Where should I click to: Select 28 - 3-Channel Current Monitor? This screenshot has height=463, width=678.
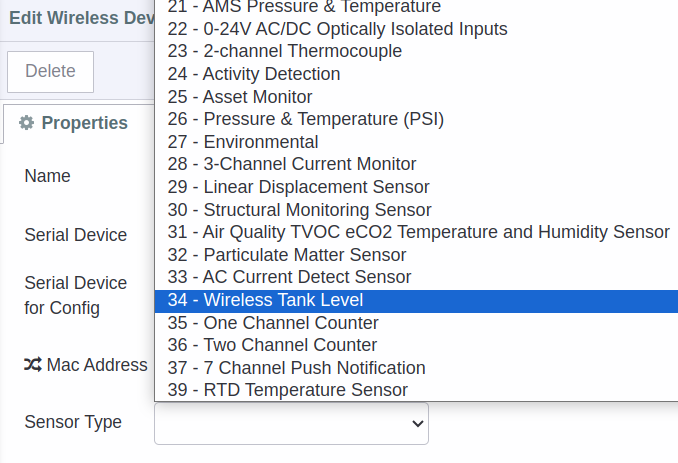pos(416,164)
